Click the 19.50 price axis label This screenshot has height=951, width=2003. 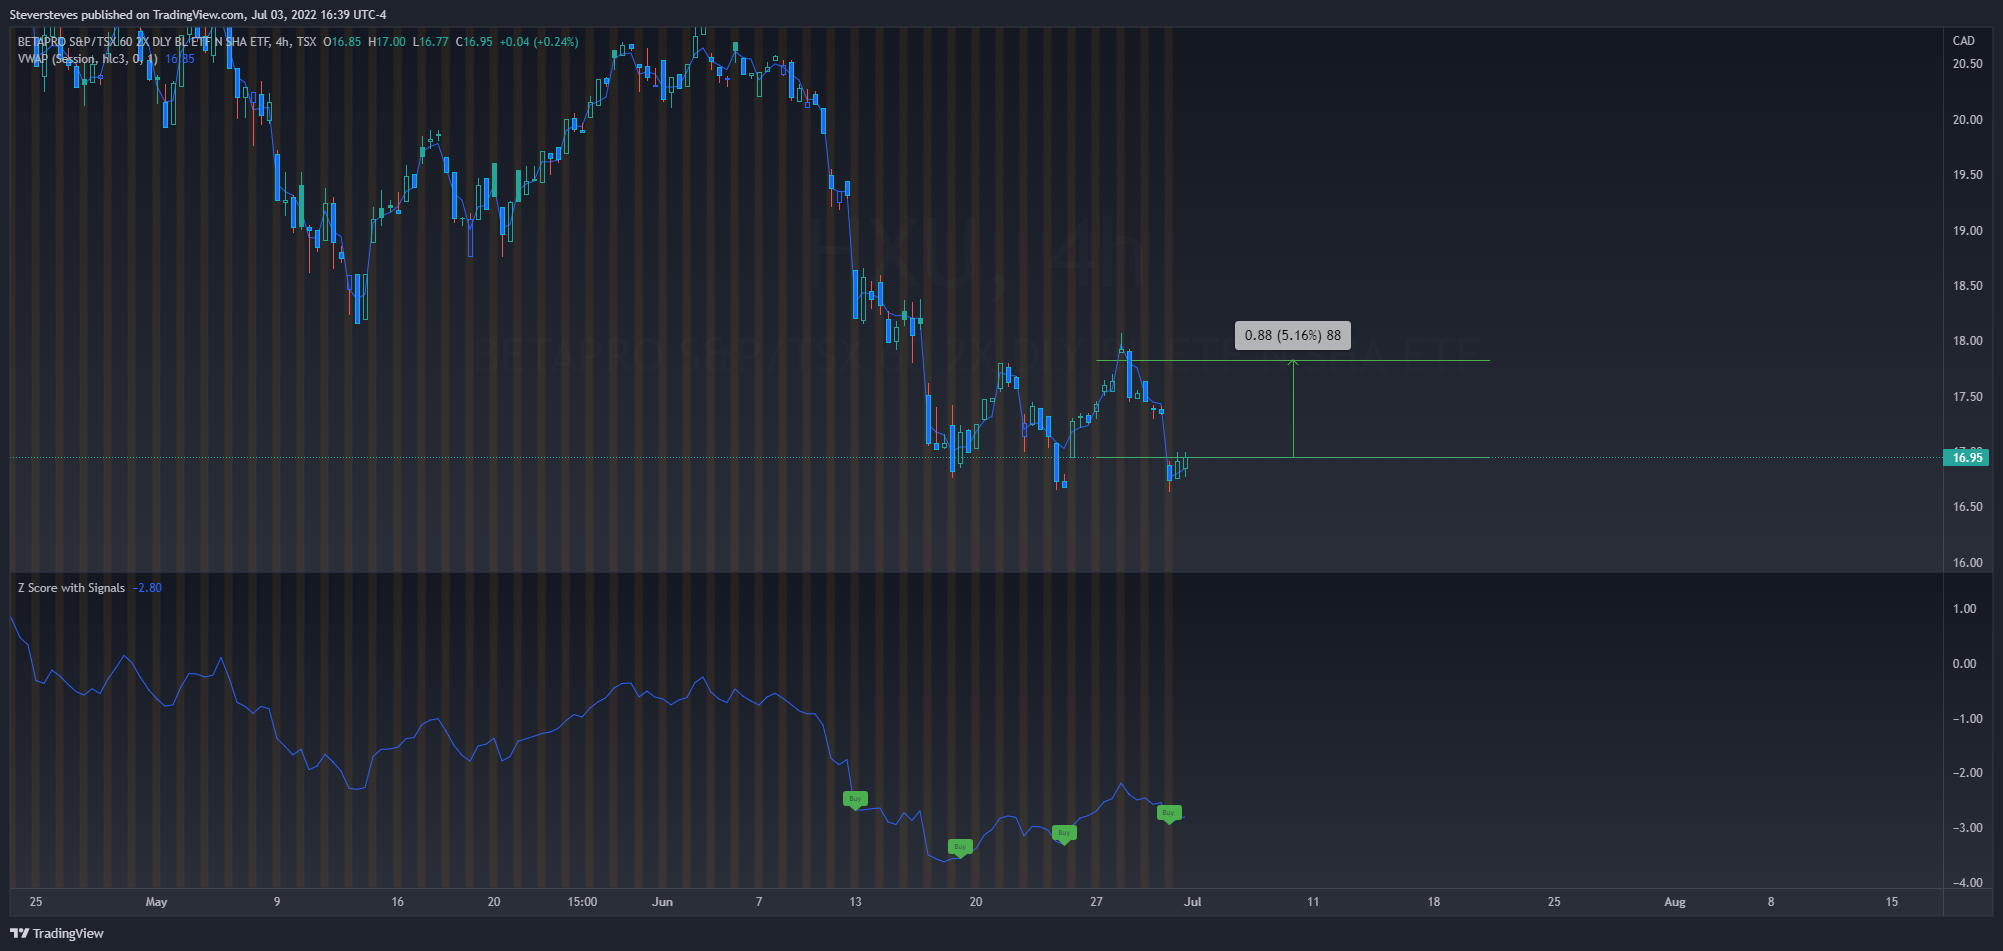pos(1967,175)
